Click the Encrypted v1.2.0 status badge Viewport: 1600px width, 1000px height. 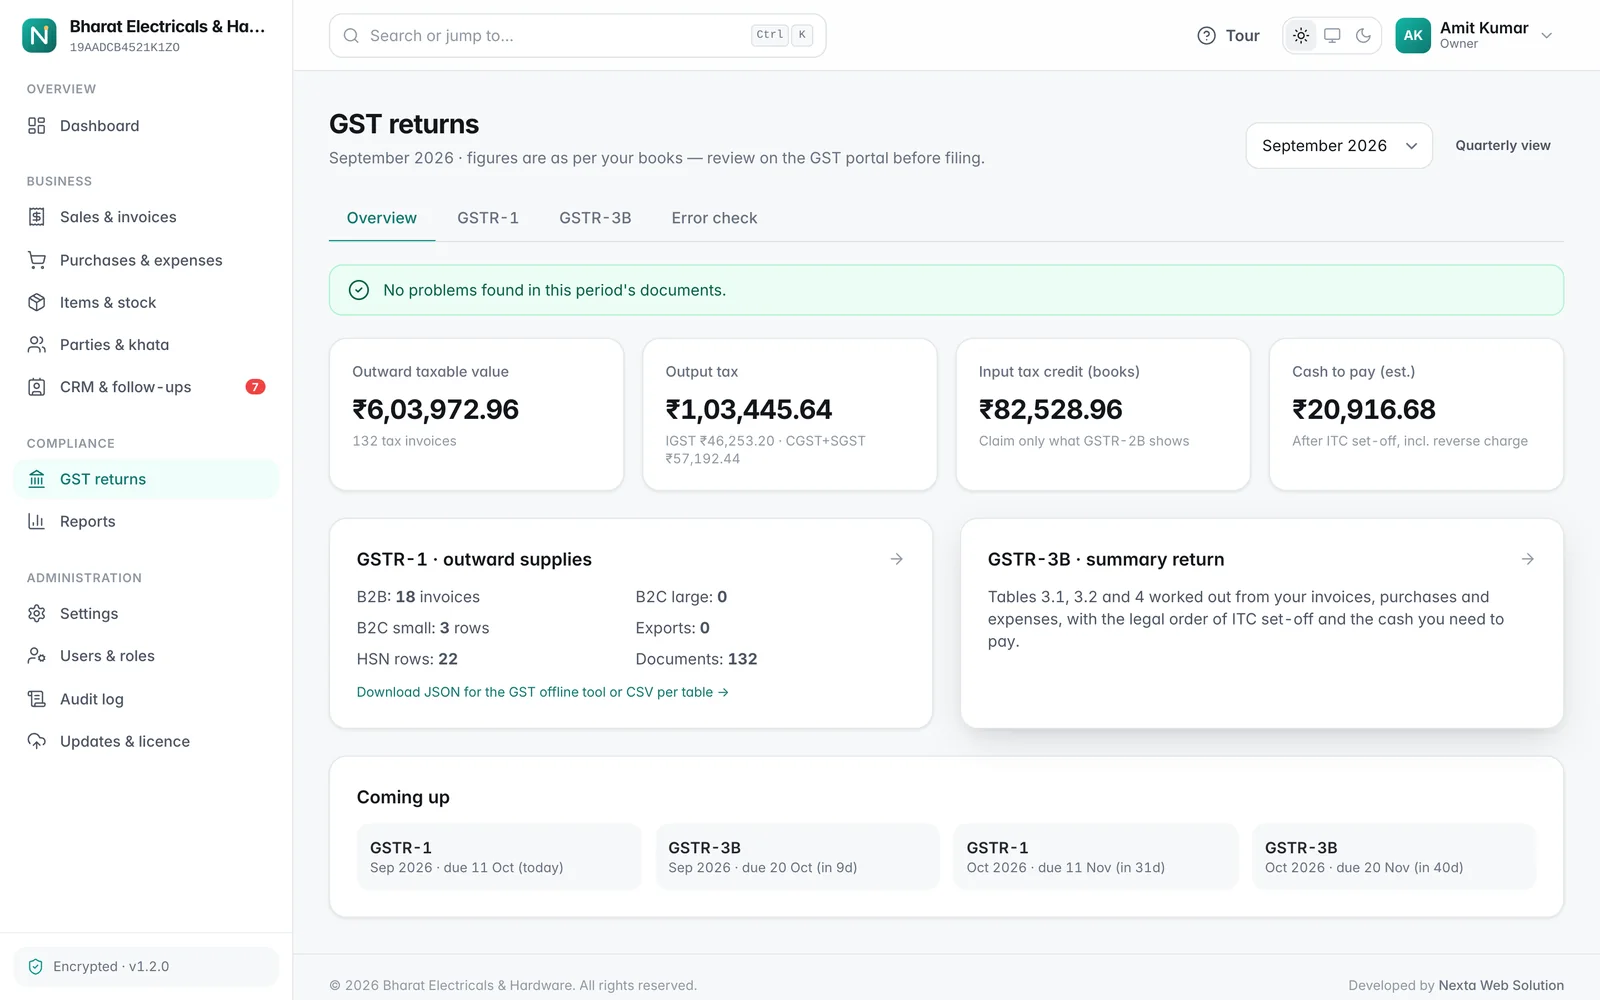pyautogui.click(x=146, y=967)
